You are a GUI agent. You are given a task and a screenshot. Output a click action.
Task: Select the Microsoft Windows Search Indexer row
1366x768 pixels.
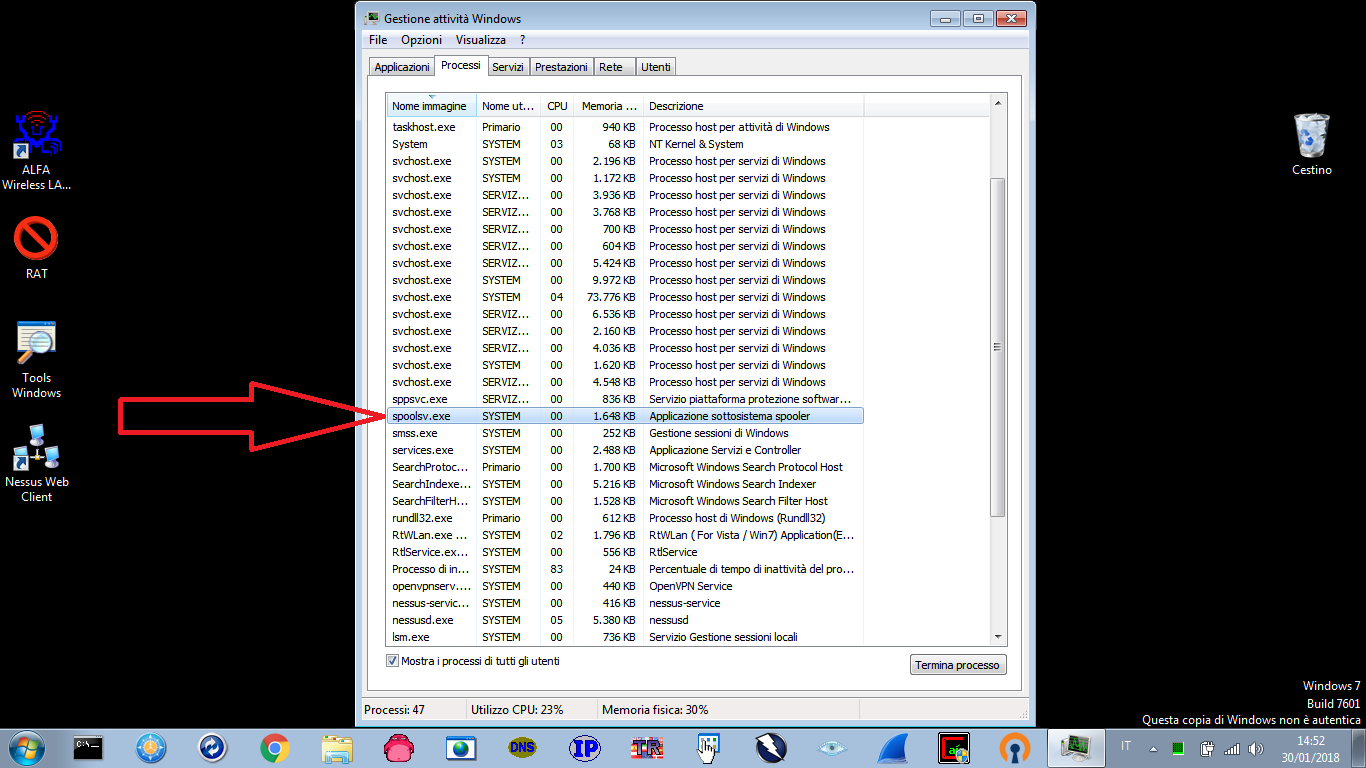(x=625, y=484)
